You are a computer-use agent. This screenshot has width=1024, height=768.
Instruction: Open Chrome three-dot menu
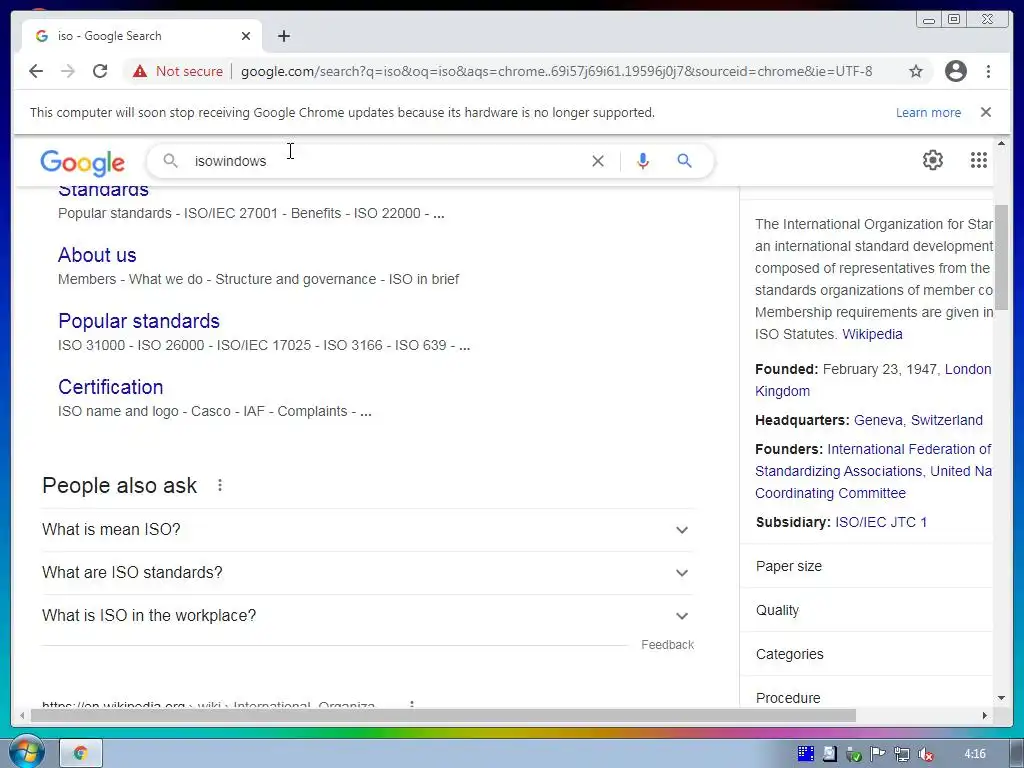coord(988,71)
